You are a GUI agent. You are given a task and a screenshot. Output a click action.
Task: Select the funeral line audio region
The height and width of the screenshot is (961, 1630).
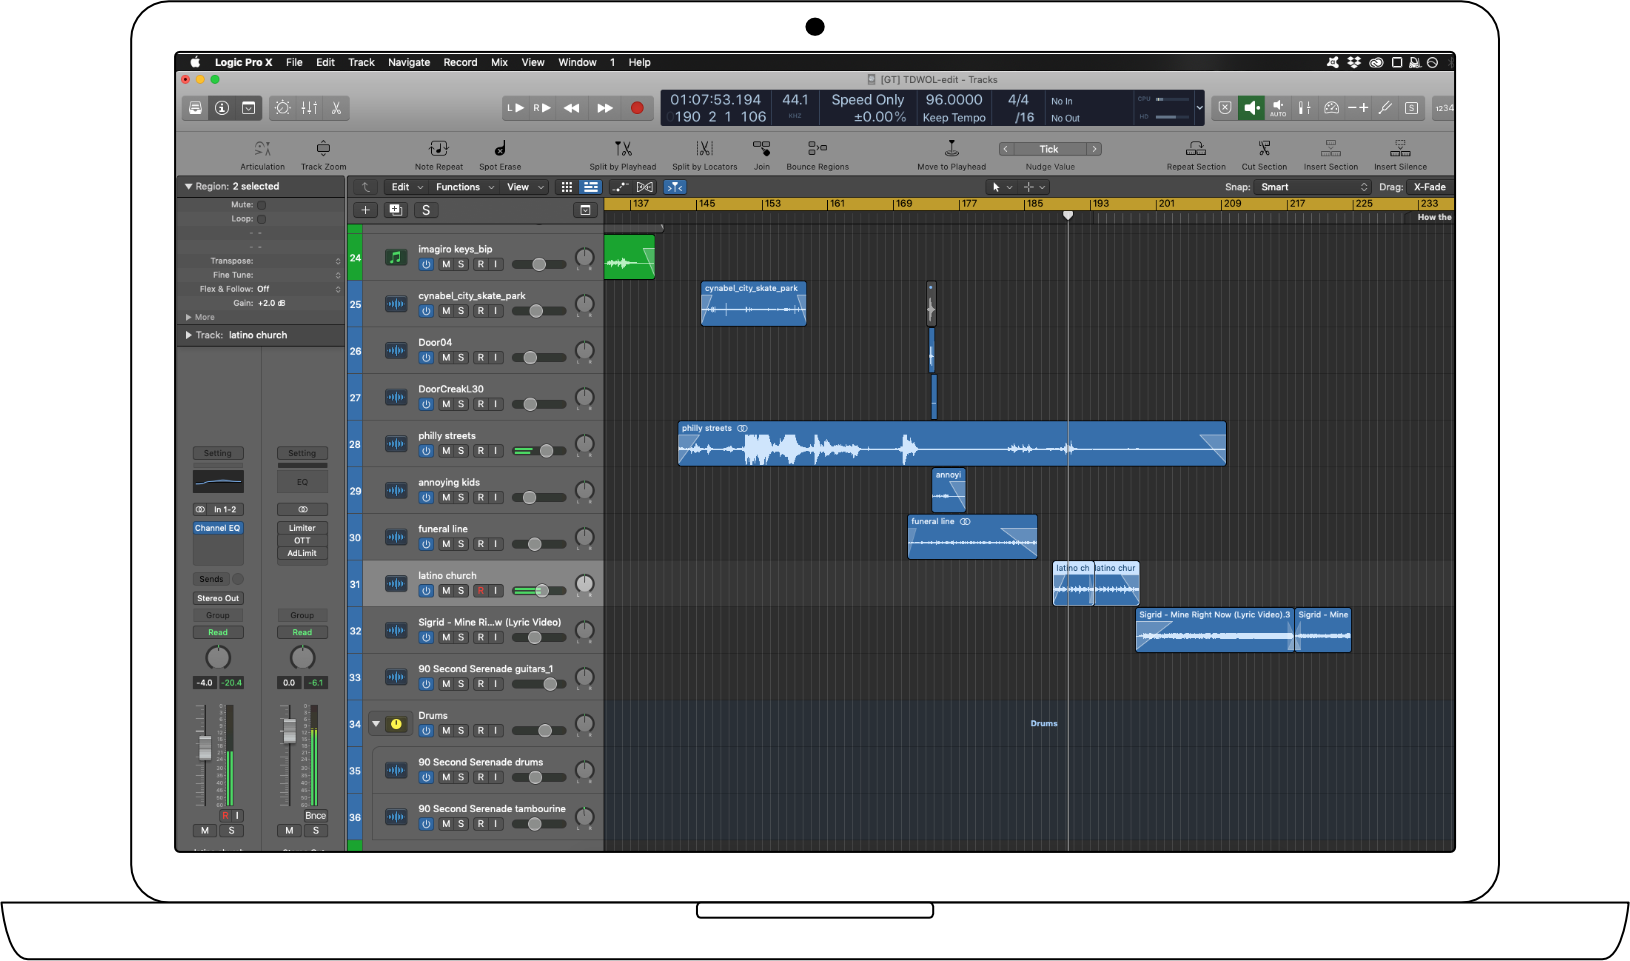coord(972,537)
